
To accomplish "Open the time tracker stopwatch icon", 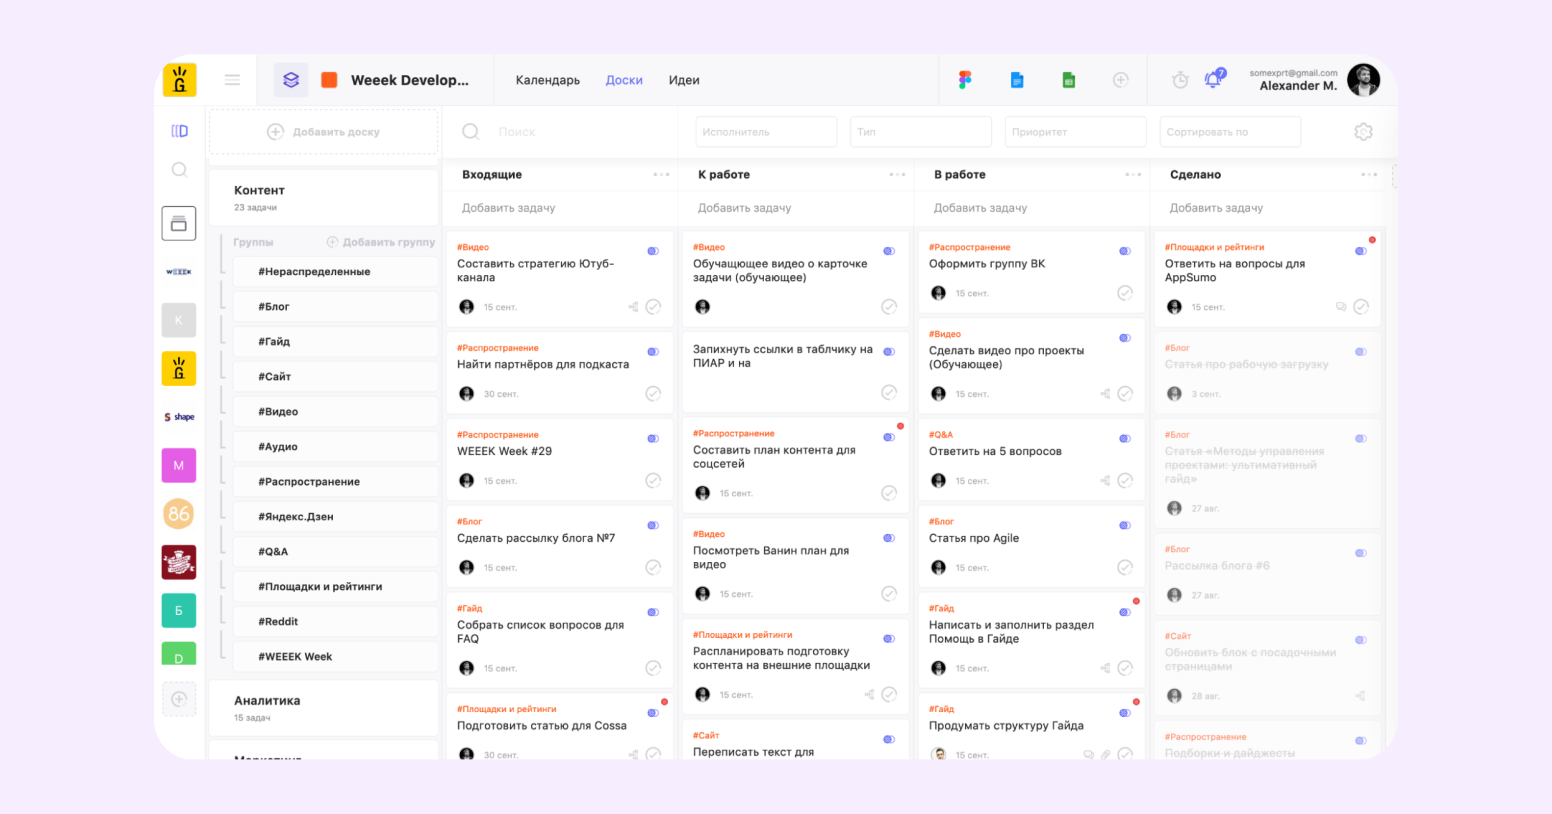I will pyautogui.click(x=1180, y=80).
